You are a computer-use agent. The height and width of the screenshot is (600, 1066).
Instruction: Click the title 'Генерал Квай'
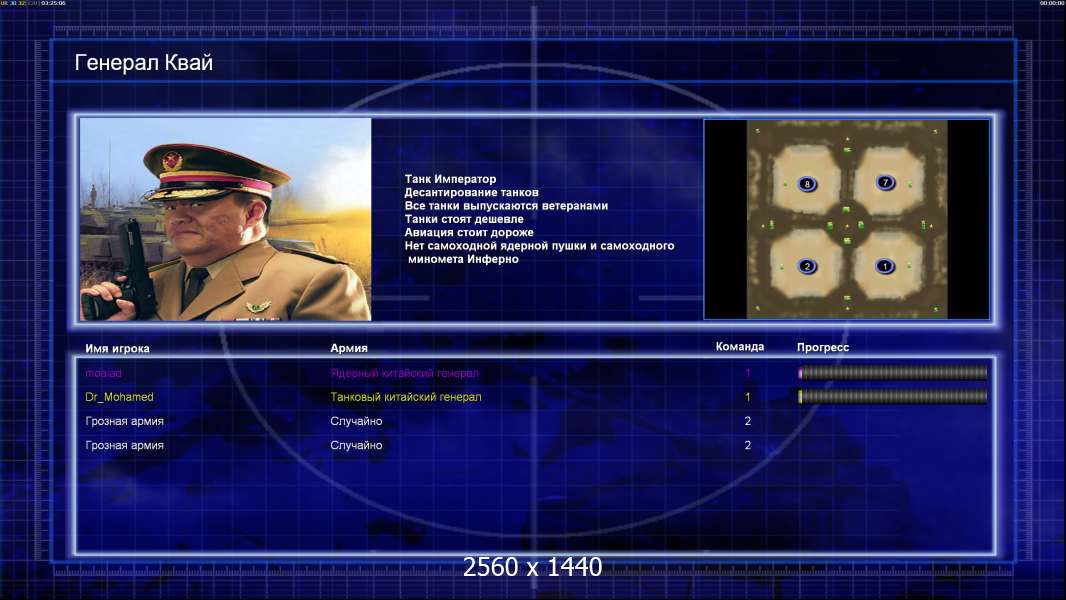(x=143, y=63)
